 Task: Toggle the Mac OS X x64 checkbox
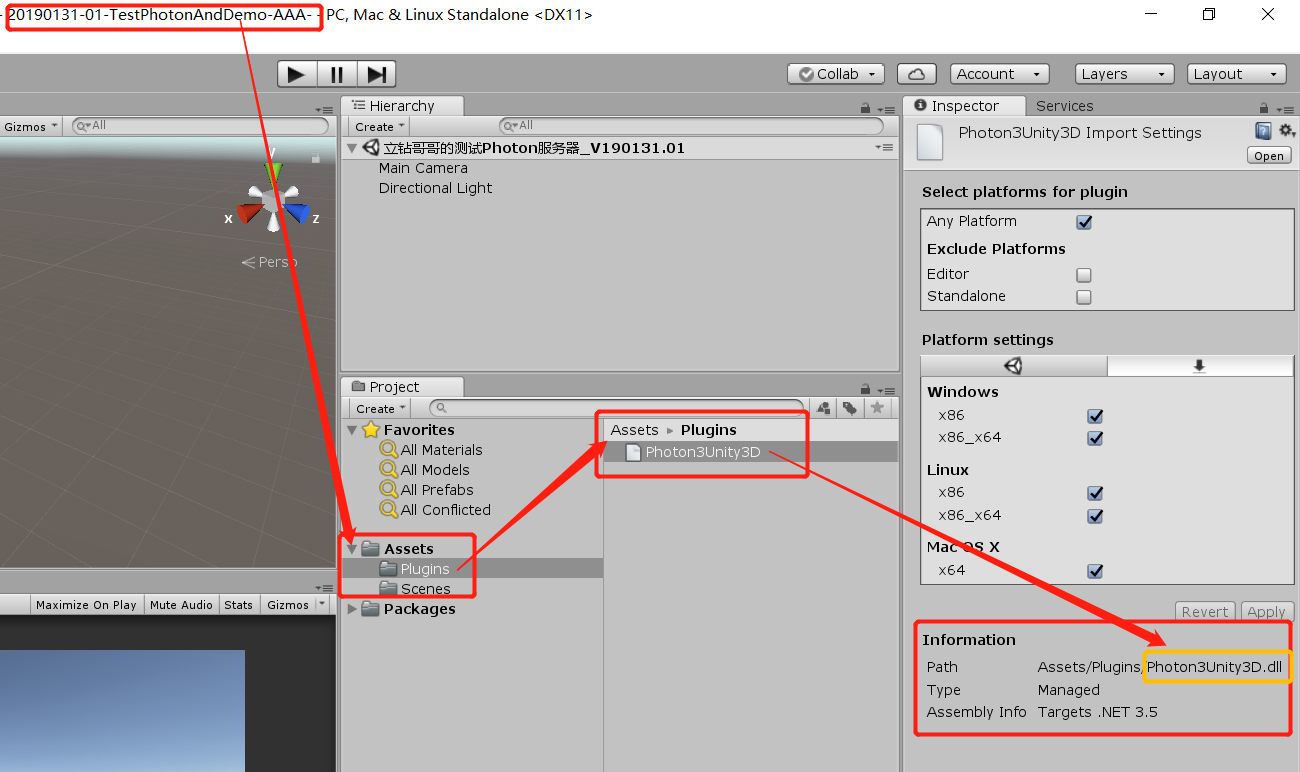click(1095, 571)
